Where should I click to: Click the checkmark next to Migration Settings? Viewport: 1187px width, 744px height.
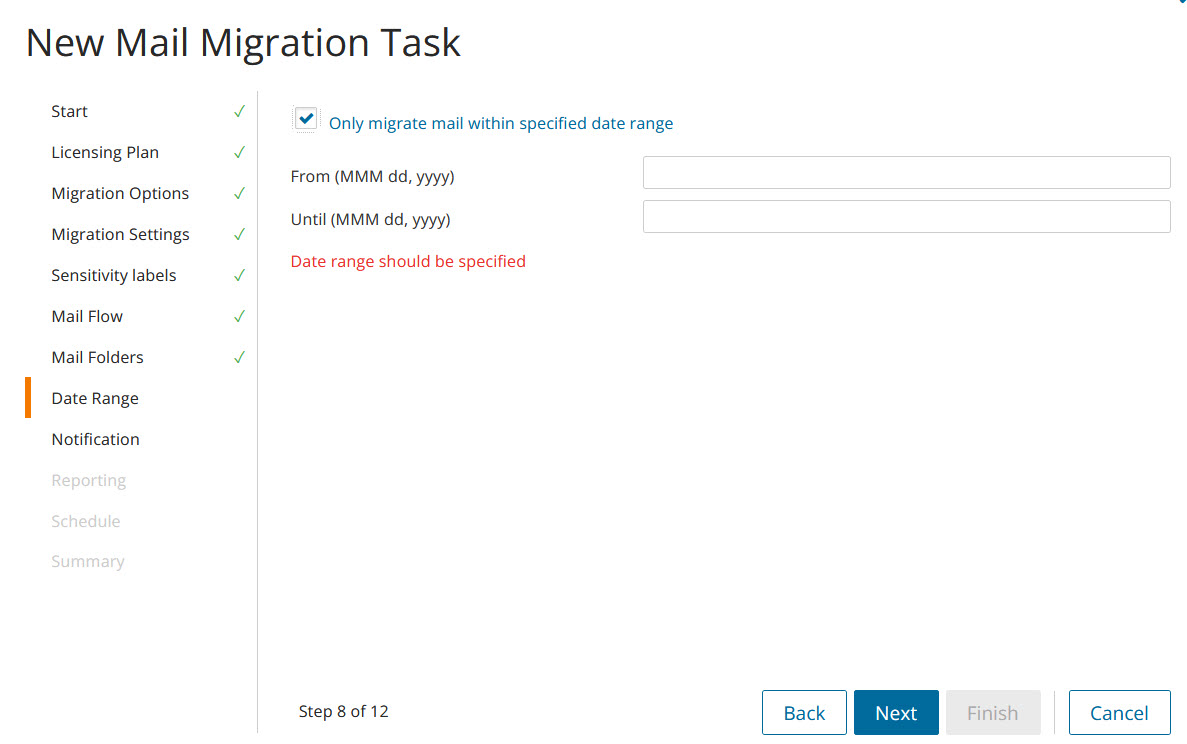[x=239, y=234]
